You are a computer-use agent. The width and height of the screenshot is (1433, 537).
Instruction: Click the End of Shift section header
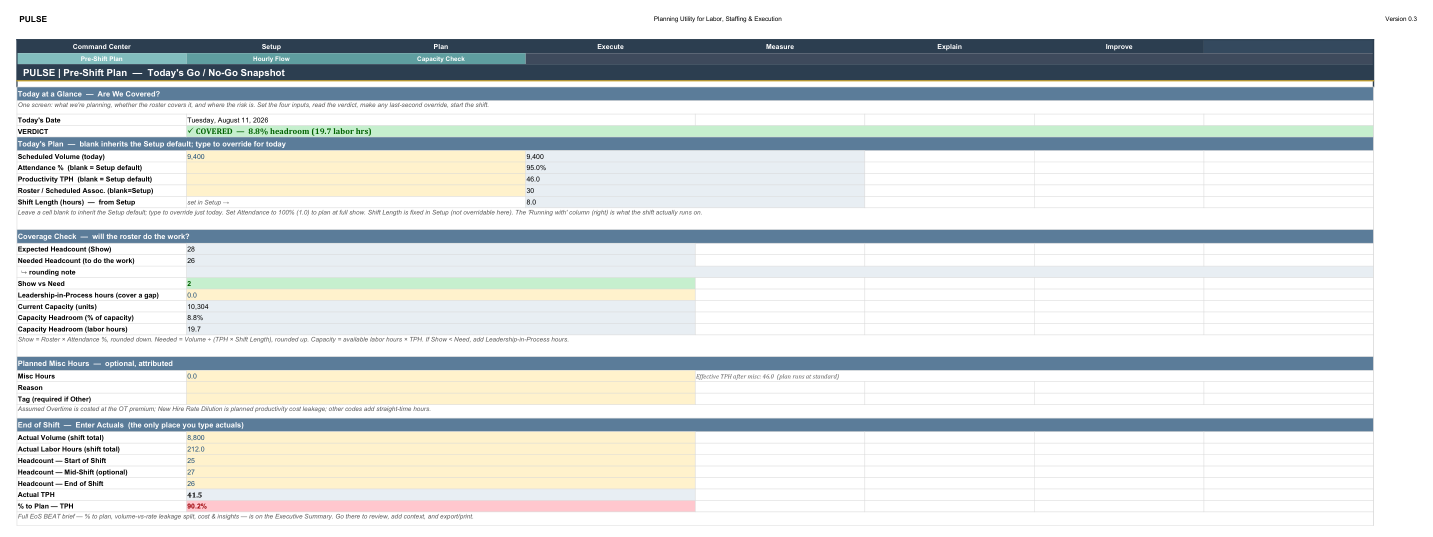click(695, 425)
